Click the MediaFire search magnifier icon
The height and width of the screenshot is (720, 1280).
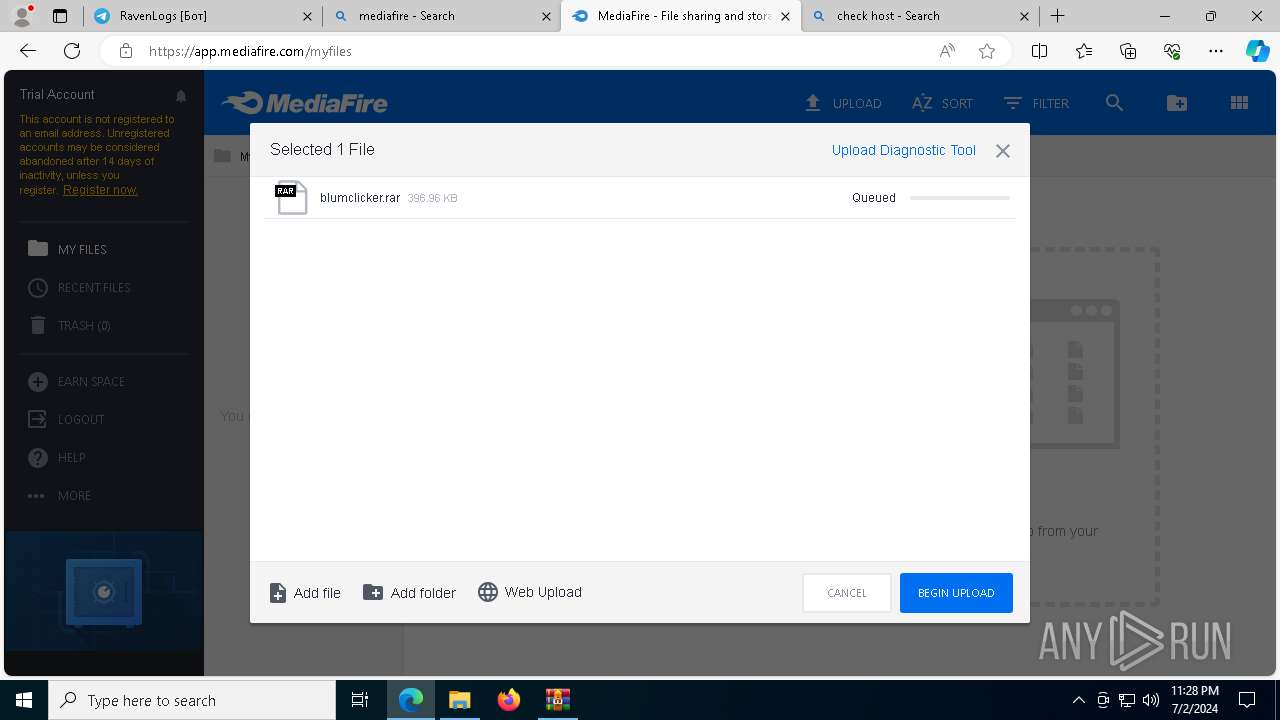coord(1114,103)
